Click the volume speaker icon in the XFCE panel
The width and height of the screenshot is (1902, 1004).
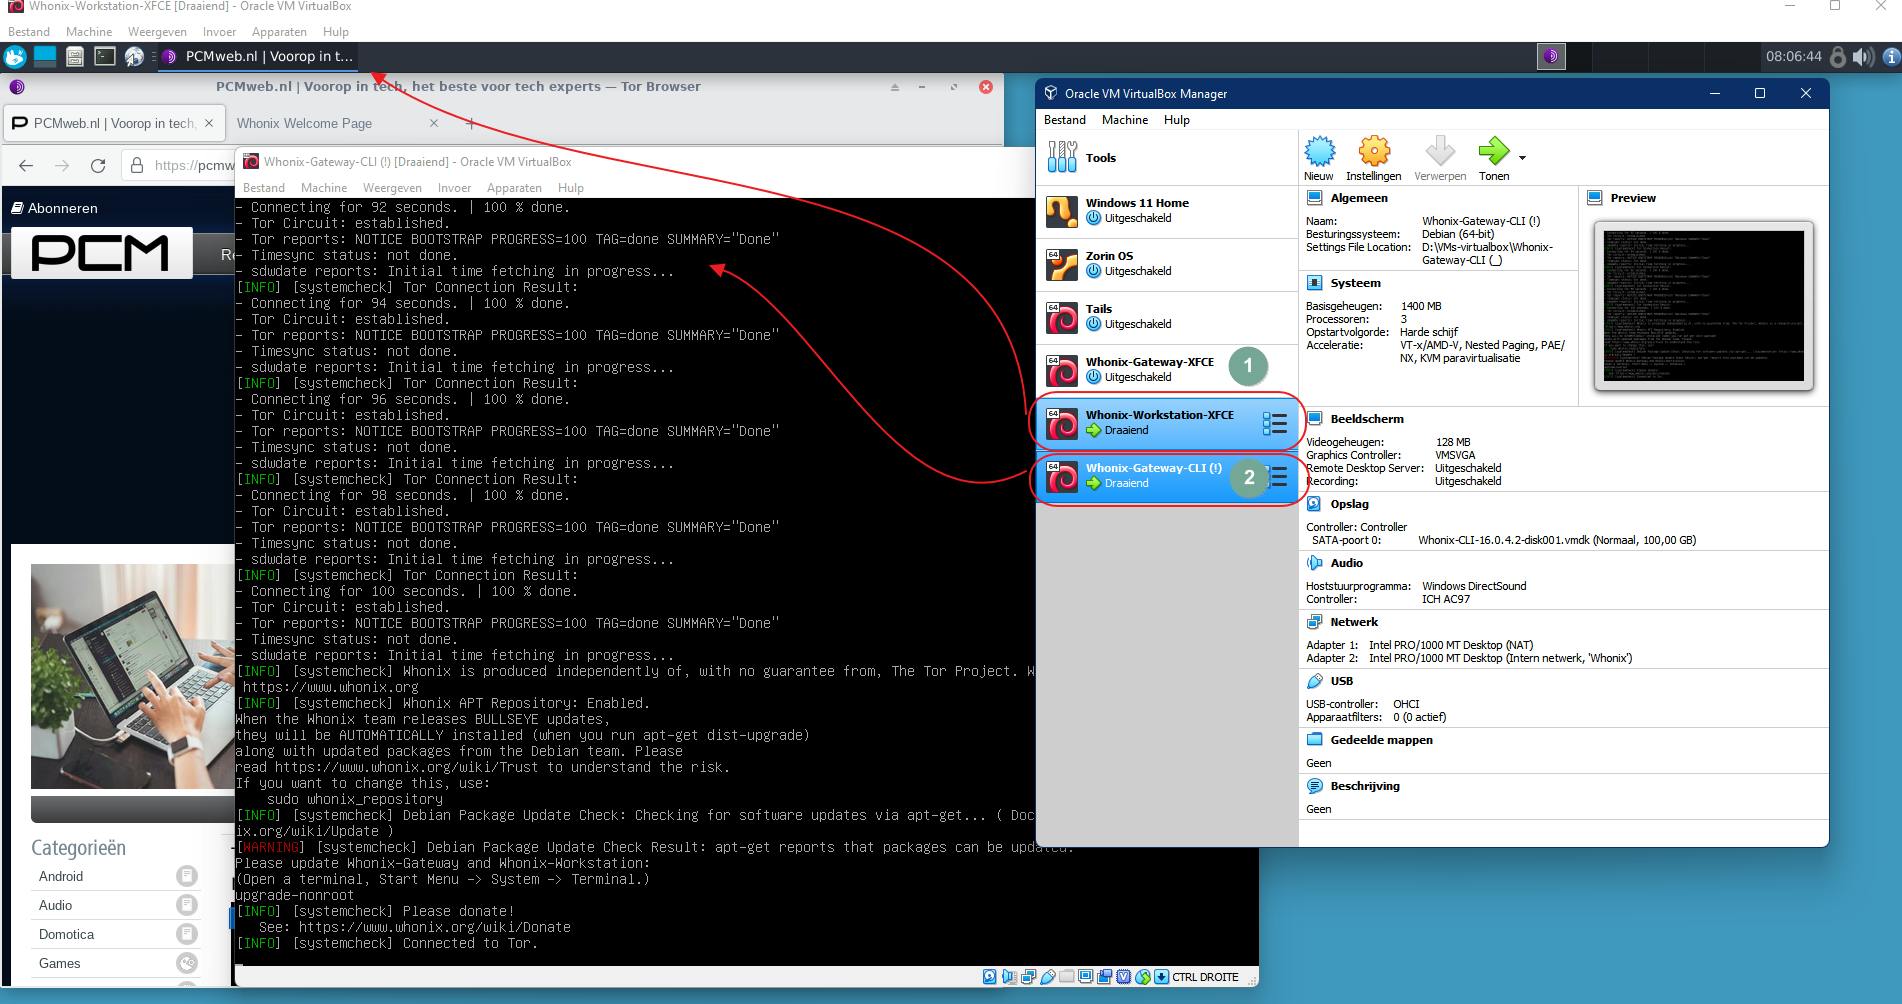[x=1863, y=57]
